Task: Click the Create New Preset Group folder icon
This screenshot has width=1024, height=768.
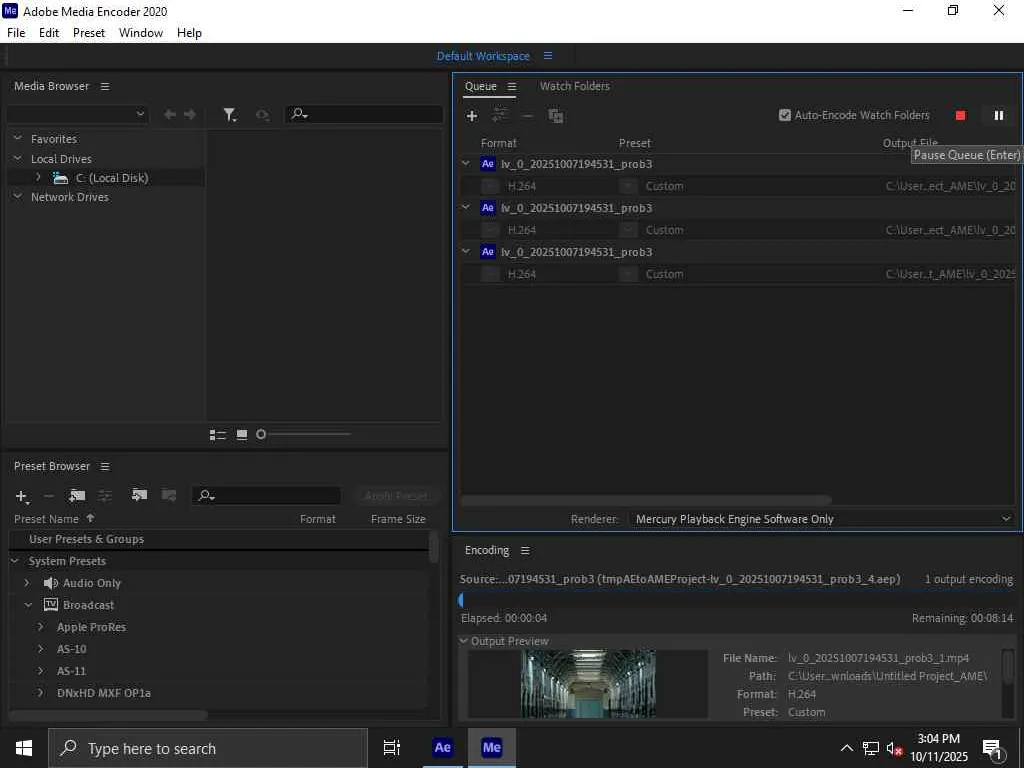Action: [x=77, y=496]
